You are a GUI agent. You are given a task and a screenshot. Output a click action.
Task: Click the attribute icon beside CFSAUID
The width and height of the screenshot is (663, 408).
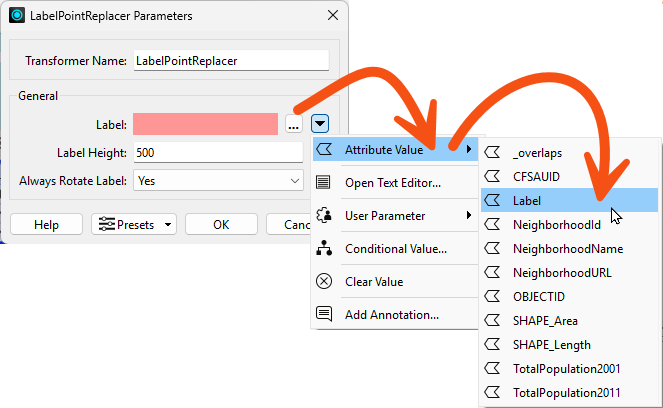[493, 176]
